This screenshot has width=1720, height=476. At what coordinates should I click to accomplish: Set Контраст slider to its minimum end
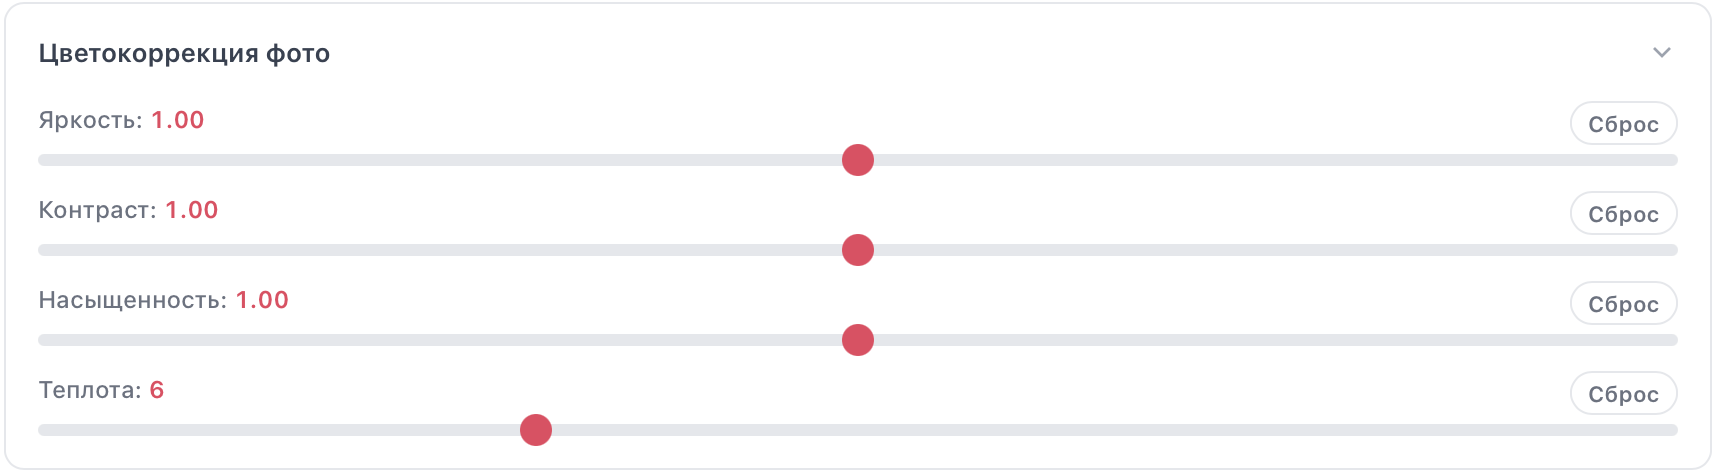[x=42, y=250]
